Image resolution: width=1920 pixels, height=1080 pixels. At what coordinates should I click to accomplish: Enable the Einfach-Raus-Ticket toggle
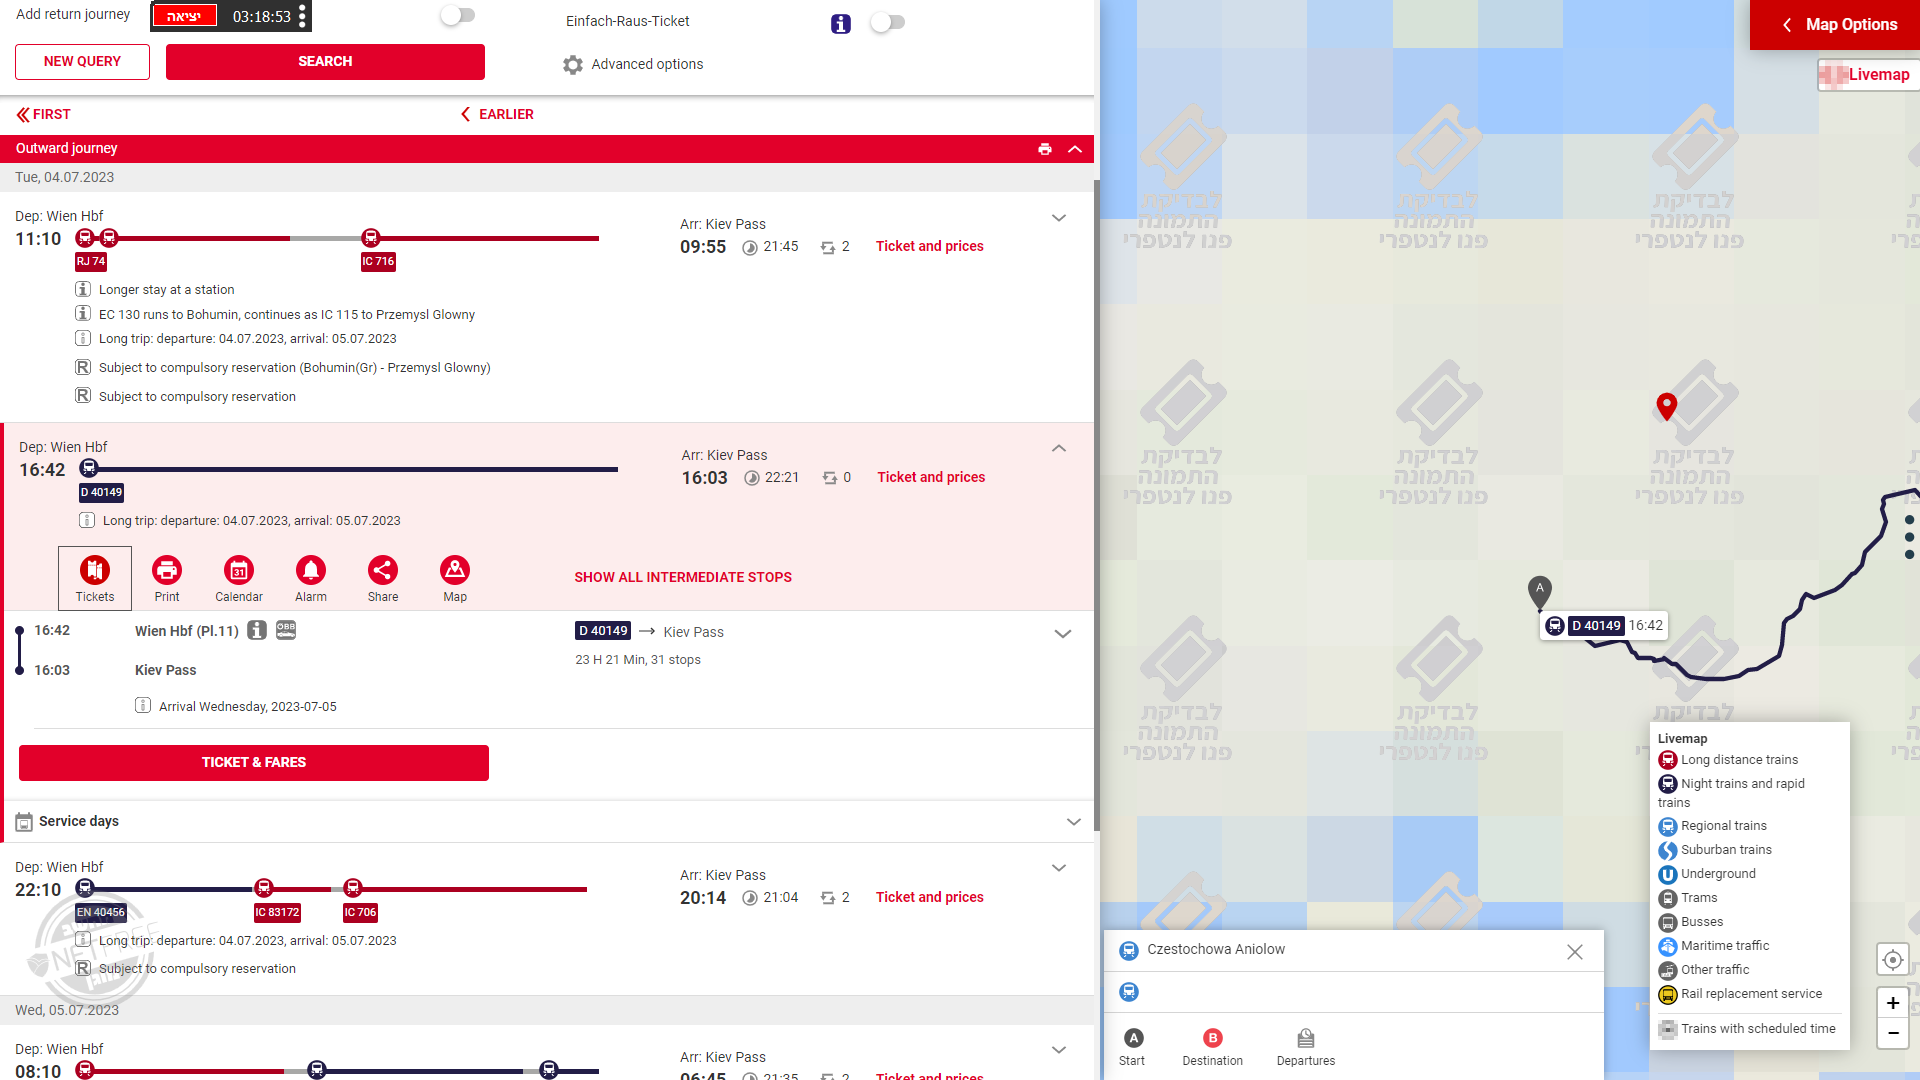[x=887, y=22]
